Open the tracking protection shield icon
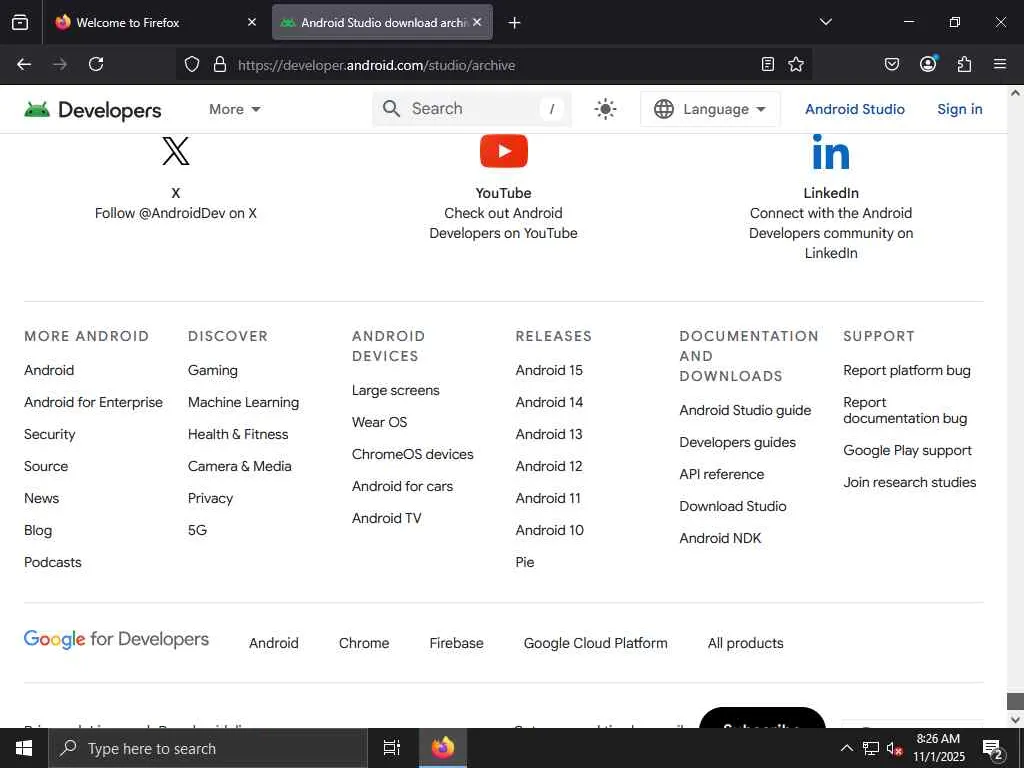1024x768 pixels. click(191, 64)
